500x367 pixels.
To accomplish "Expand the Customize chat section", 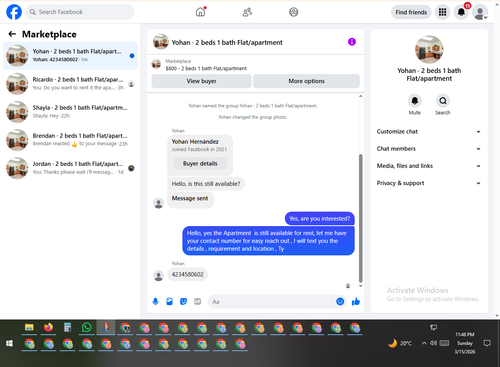I will tap(429, 131).
